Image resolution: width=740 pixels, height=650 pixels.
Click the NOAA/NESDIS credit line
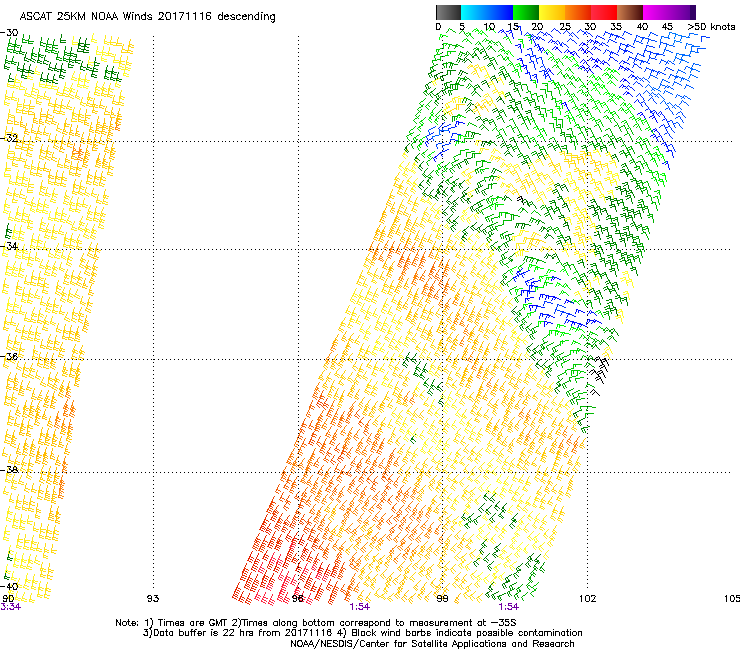pos(432,644)
